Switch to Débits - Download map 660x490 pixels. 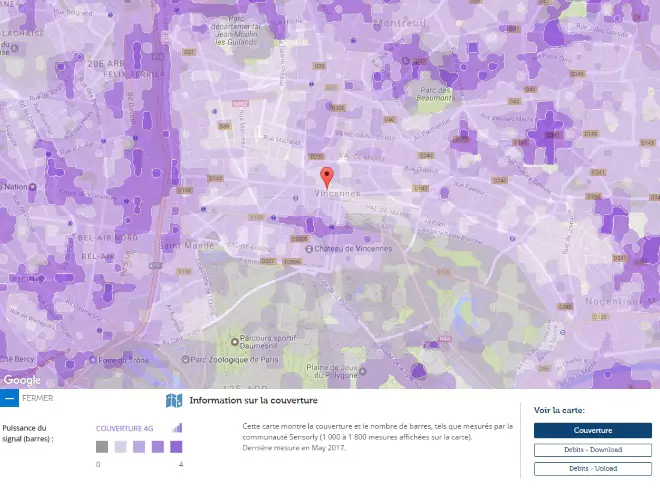(592, 450)
